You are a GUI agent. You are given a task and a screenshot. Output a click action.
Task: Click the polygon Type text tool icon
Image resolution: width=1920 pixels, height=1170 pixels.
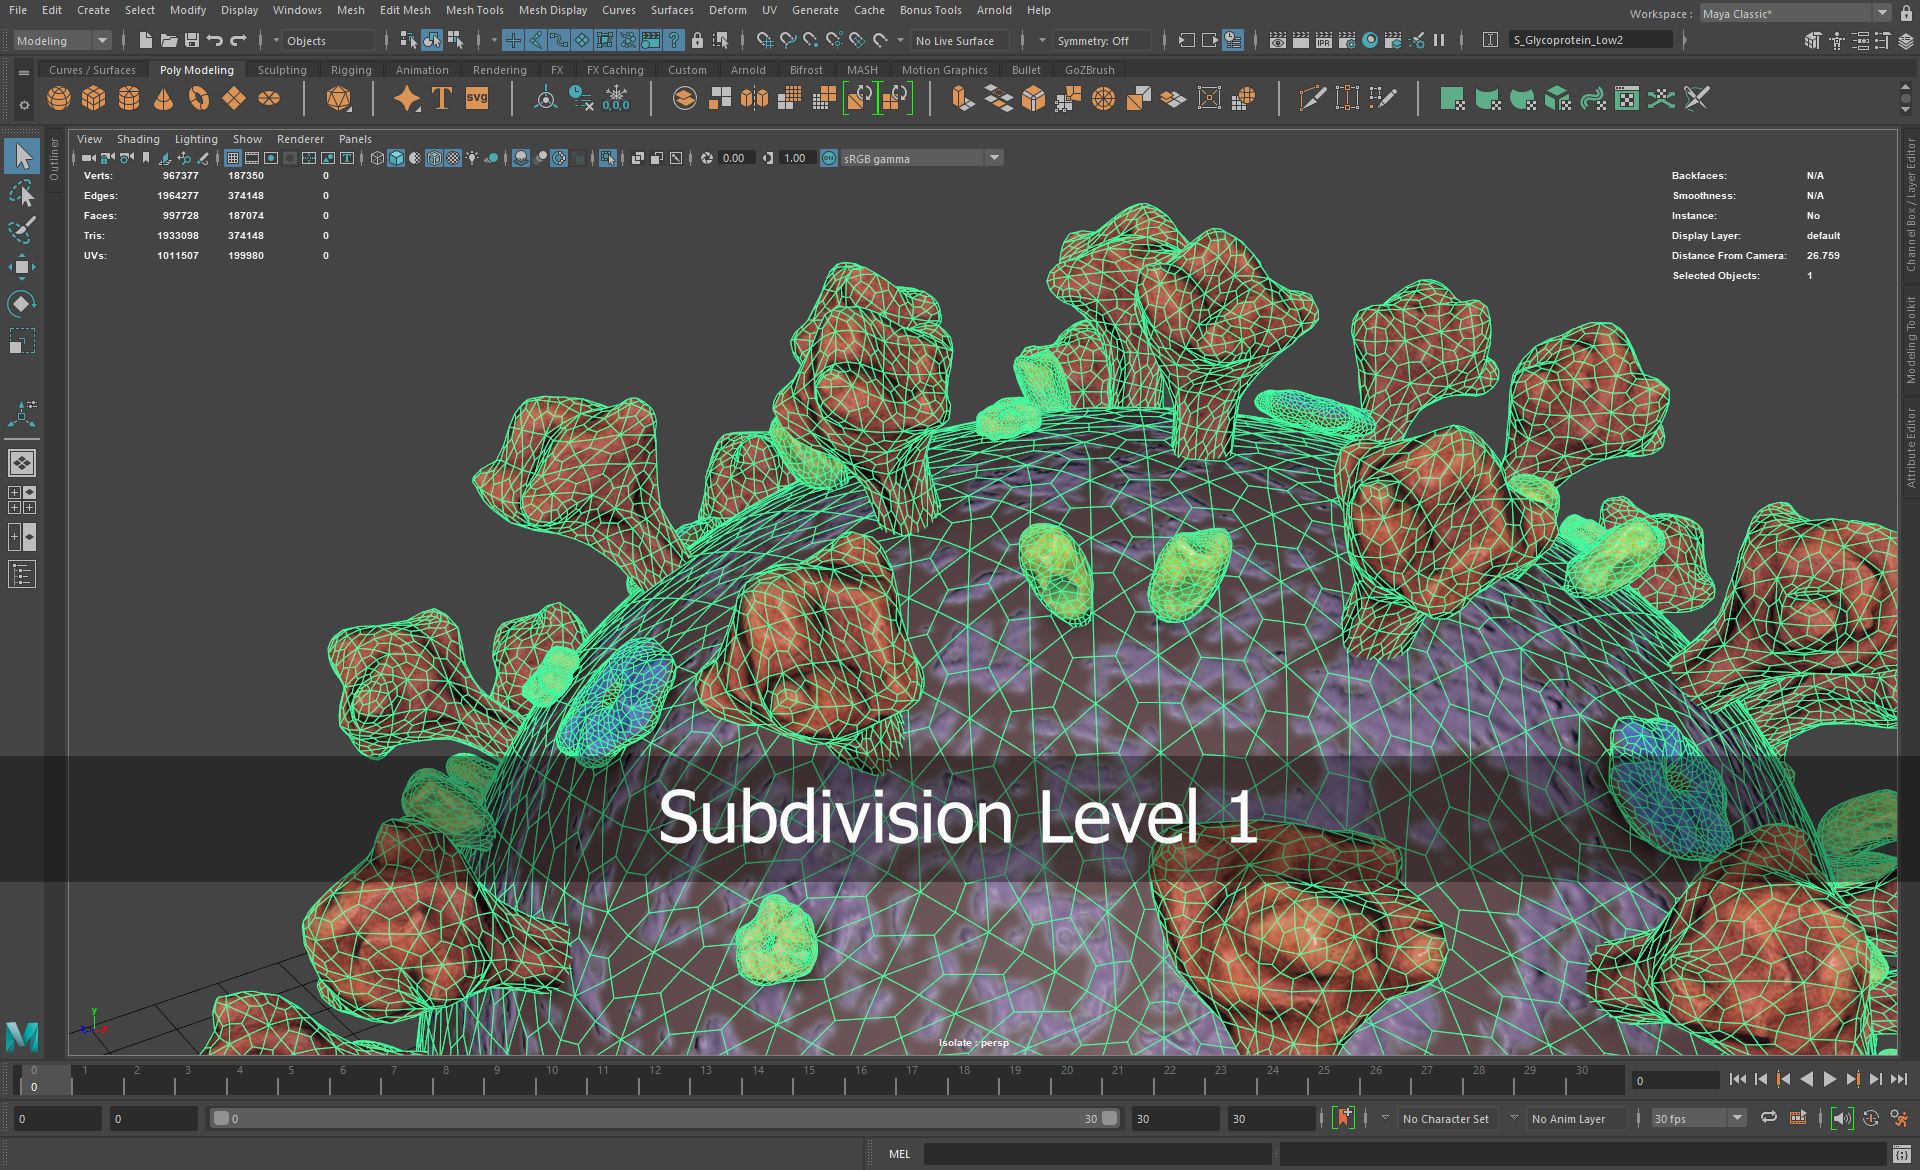click(x=441, y=98)
